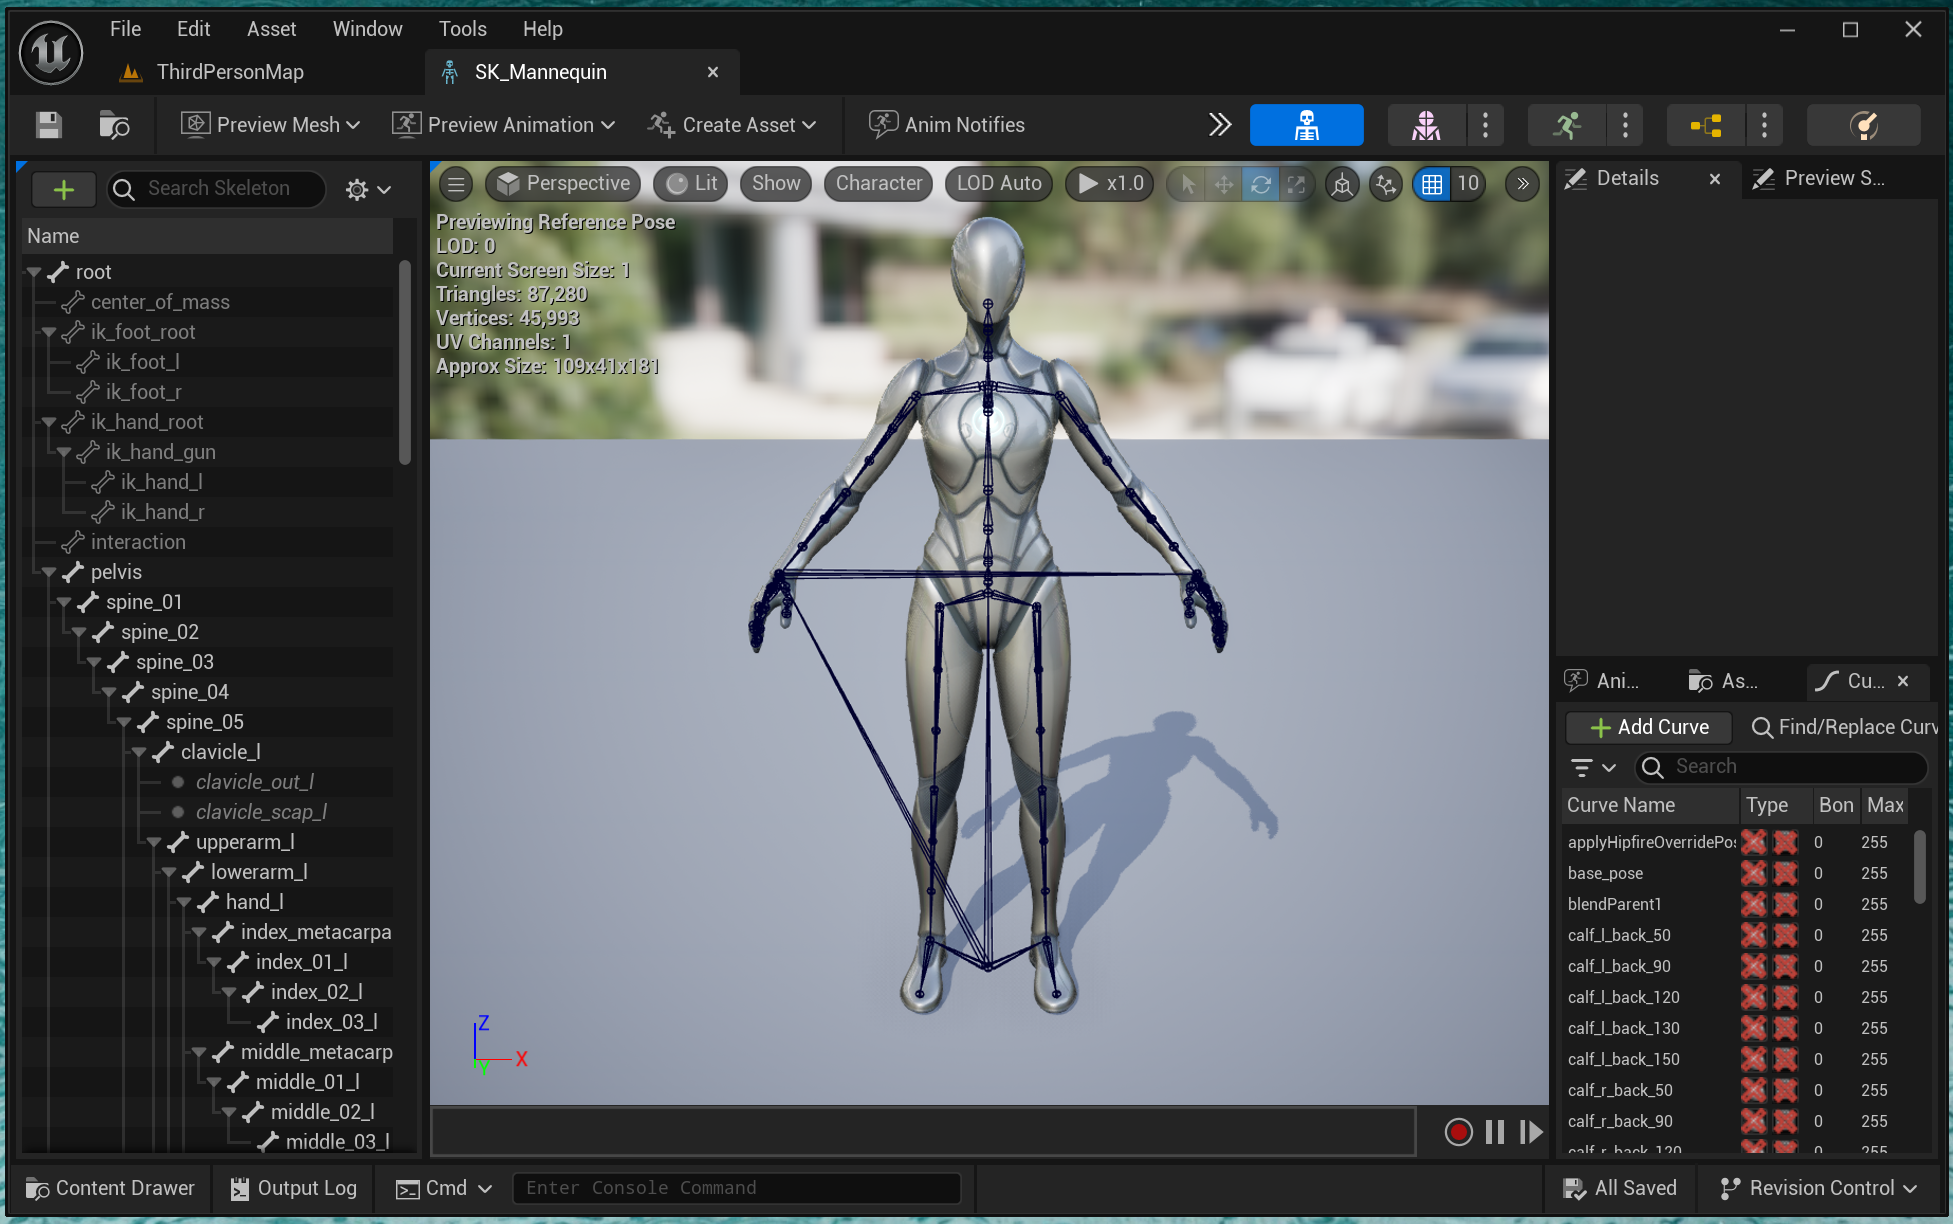This screenshot has height=1224, width=1953.
Task: Open the Preview Animation dropdown
Action: [503, 125]
